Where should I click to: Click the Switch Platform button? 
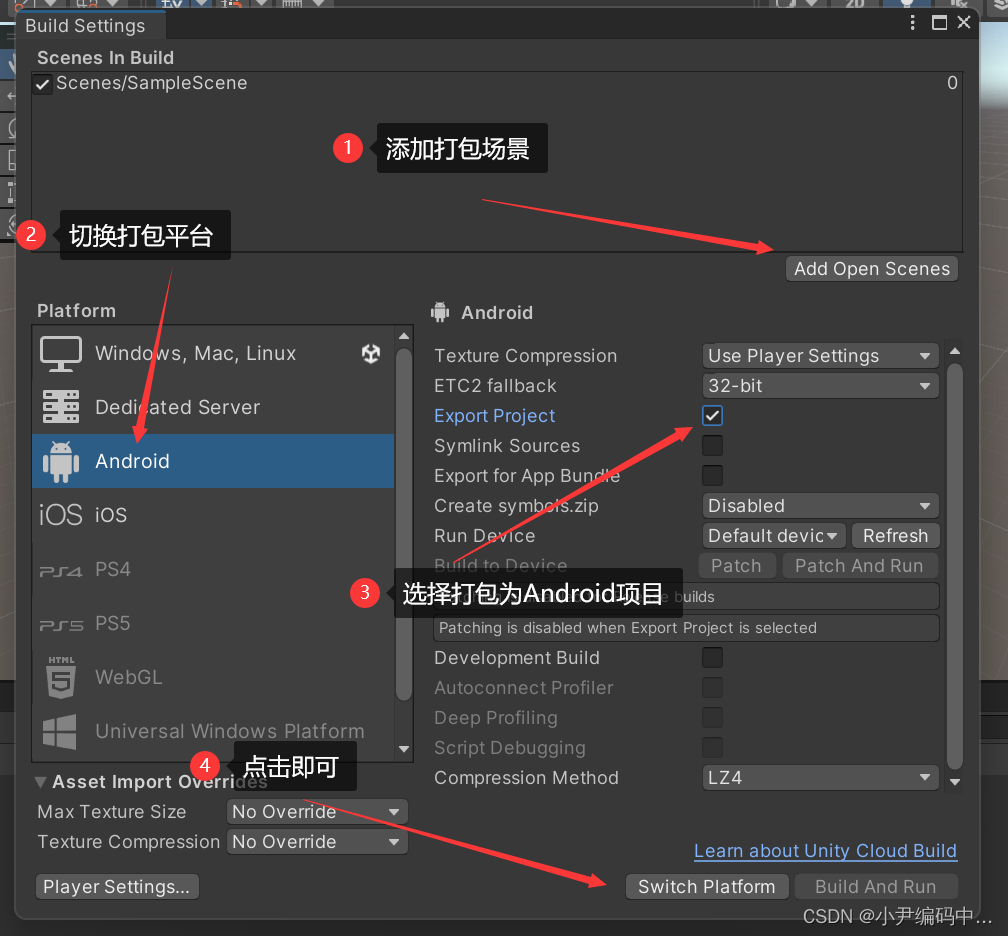pos(706,886)
